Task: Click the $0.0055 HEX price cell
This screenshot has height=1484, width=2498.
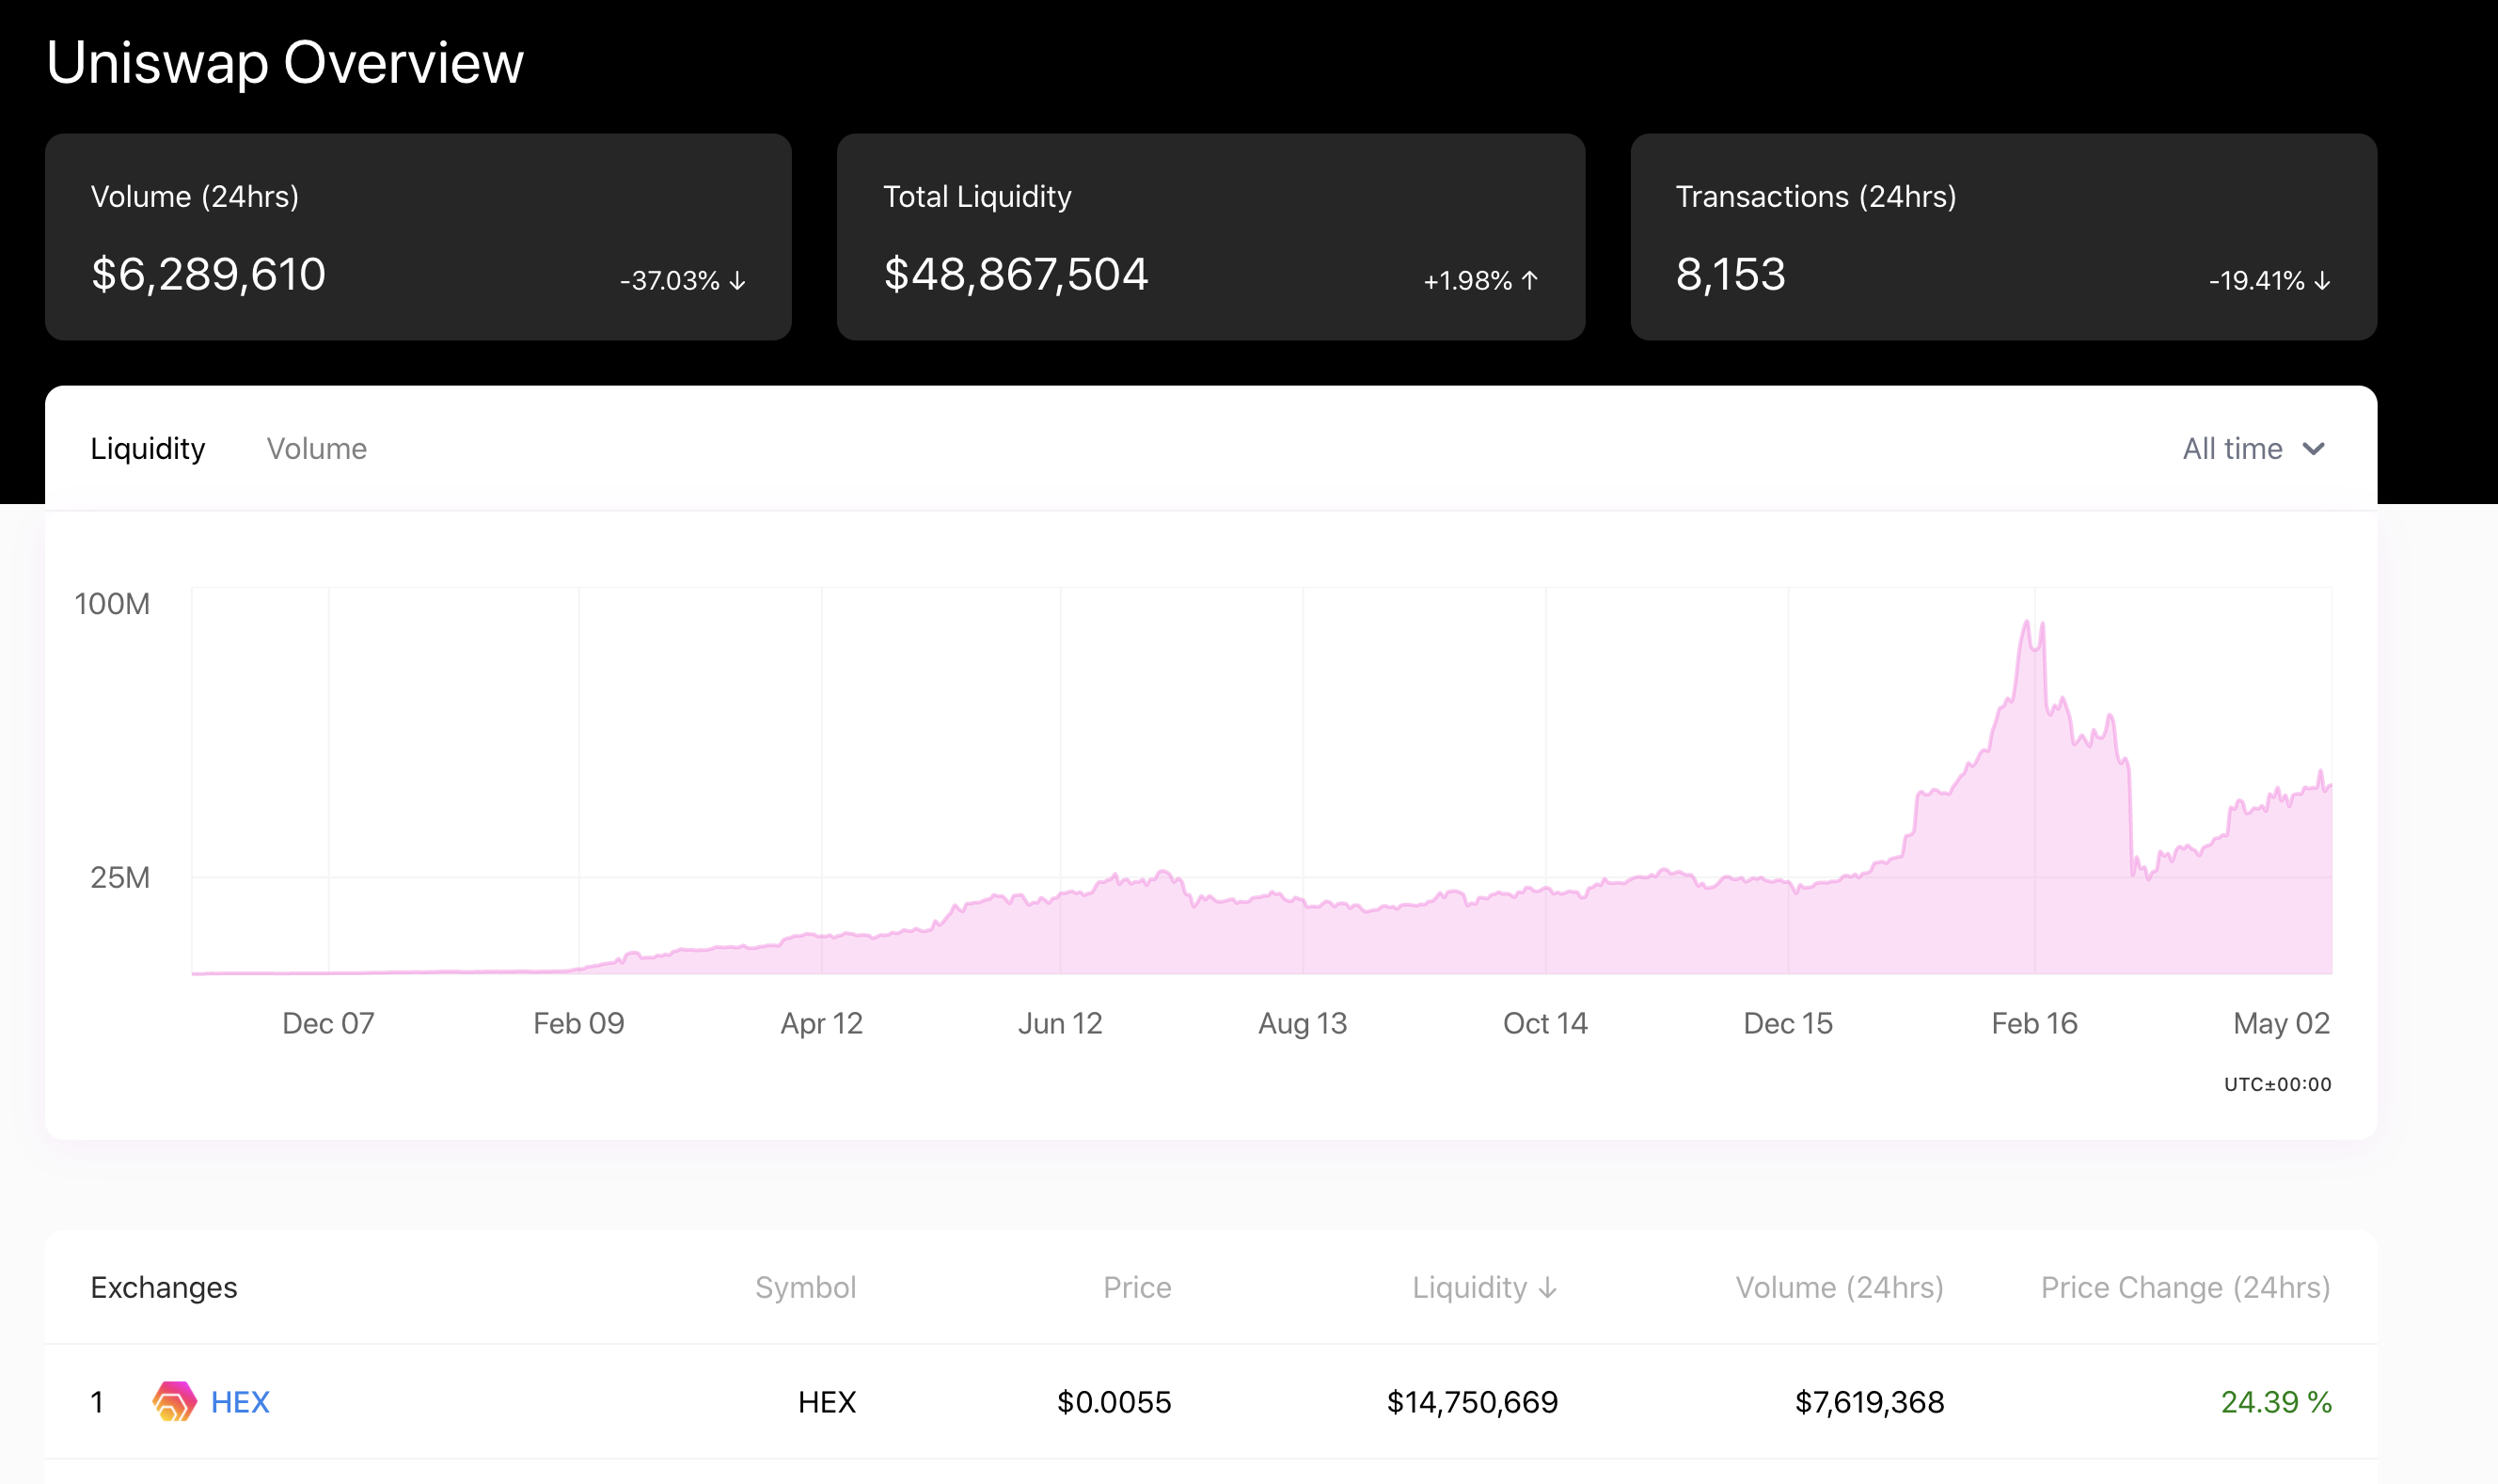Action: click(1114, 1402)
